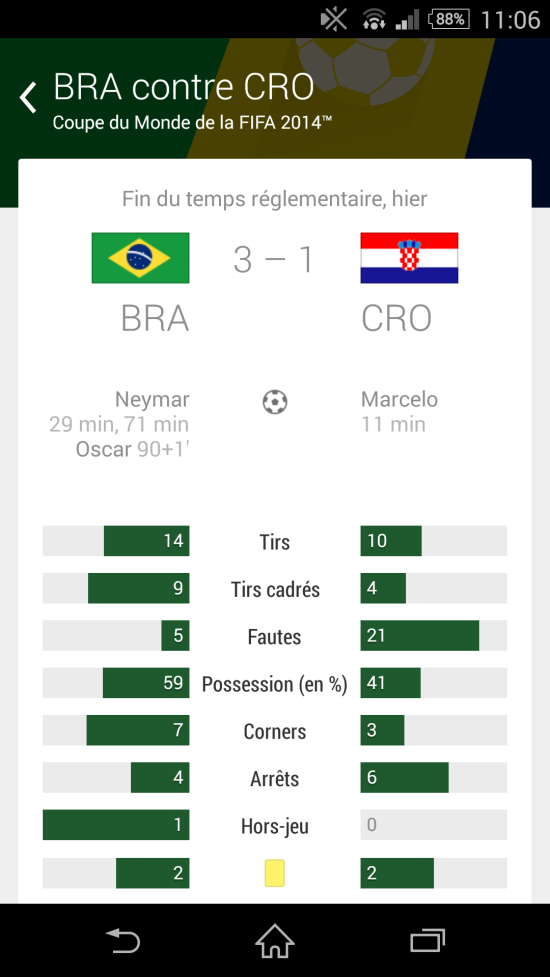This screenshot has height=977, width=550.
Task: Tap the yellow card icon
Action: pos(275,873)
